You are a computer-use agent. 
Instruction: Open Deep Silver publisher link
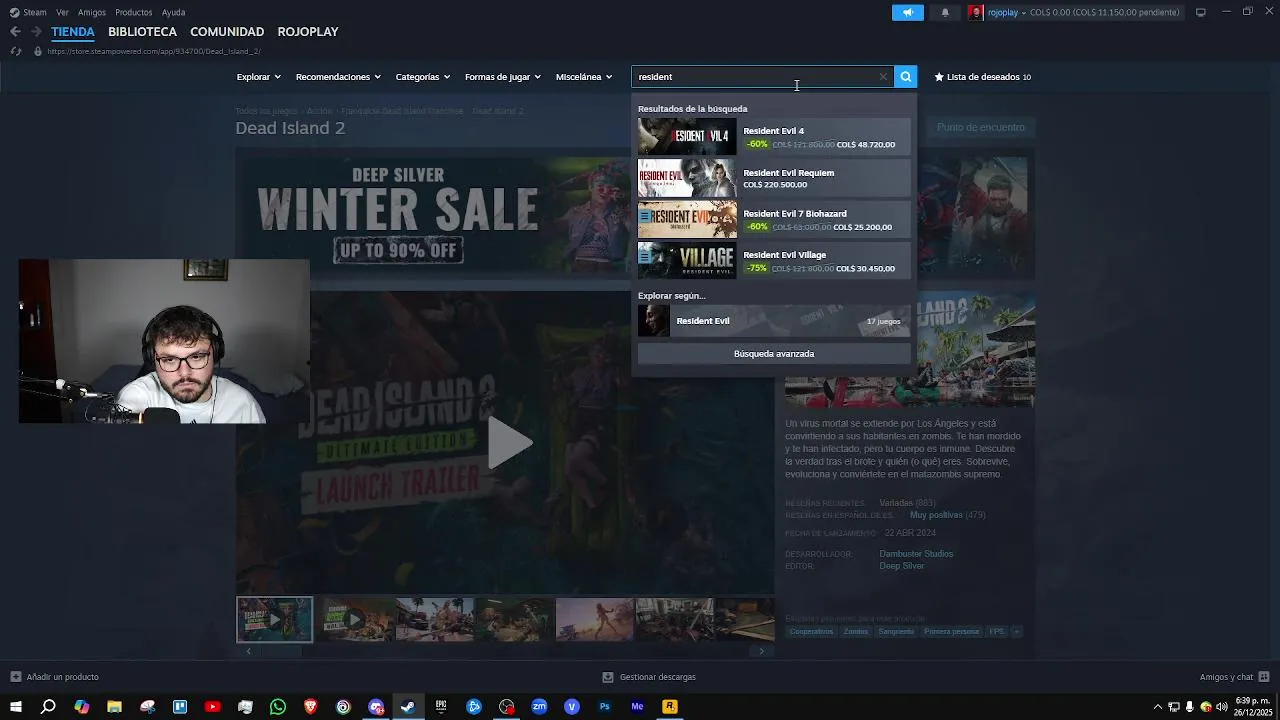point(901,566)
